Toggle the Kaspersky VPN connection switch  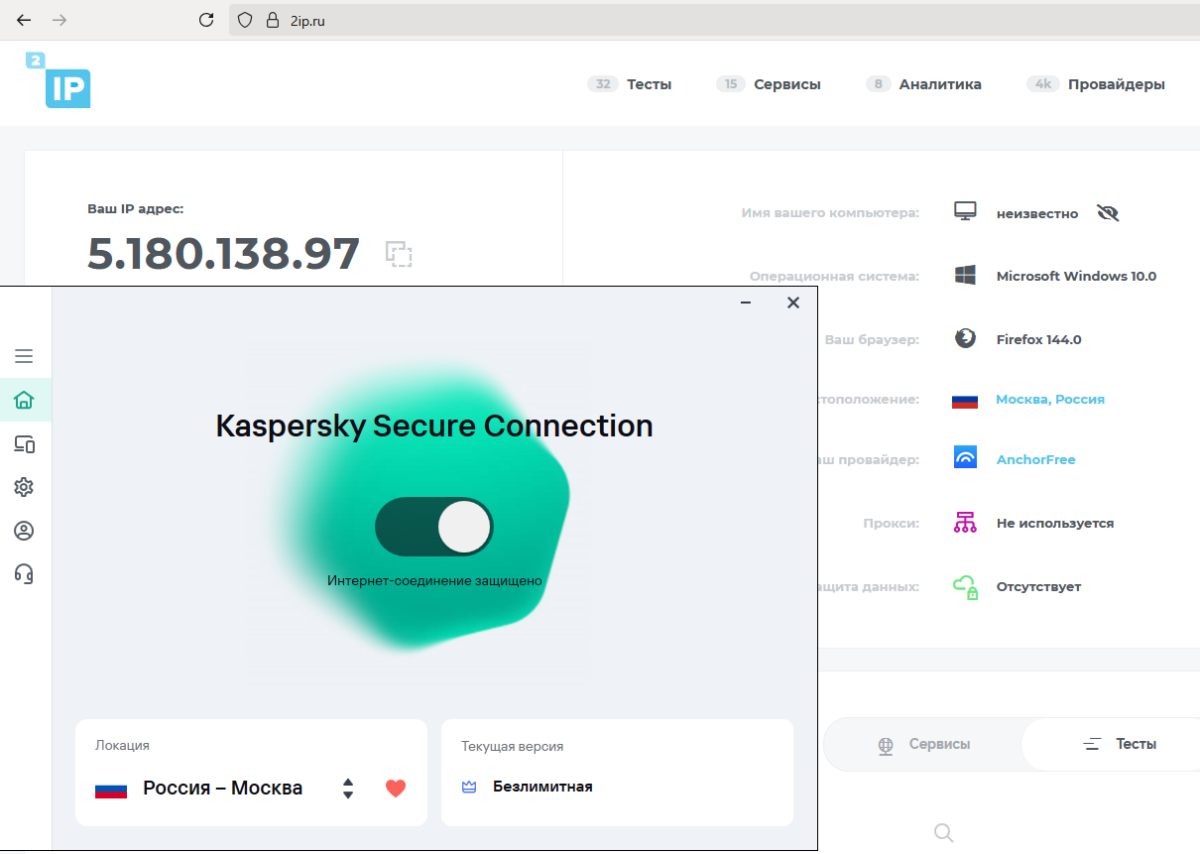[434, 527]
